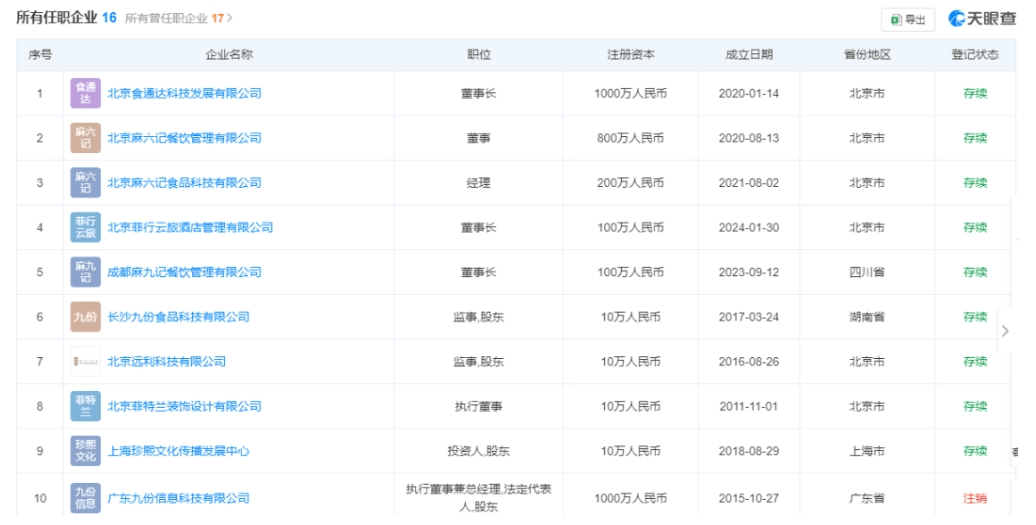The height and width of the screenshot is (525, 1036).
Task: Click the 珍熙文化 company logo icon
Action: pos(85,451)
